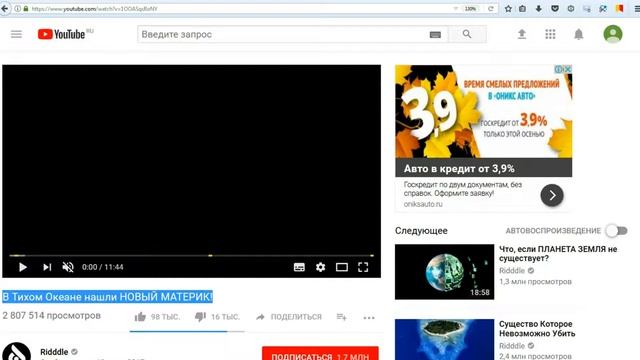Open the three-dot more actions menu

point(369,318)
